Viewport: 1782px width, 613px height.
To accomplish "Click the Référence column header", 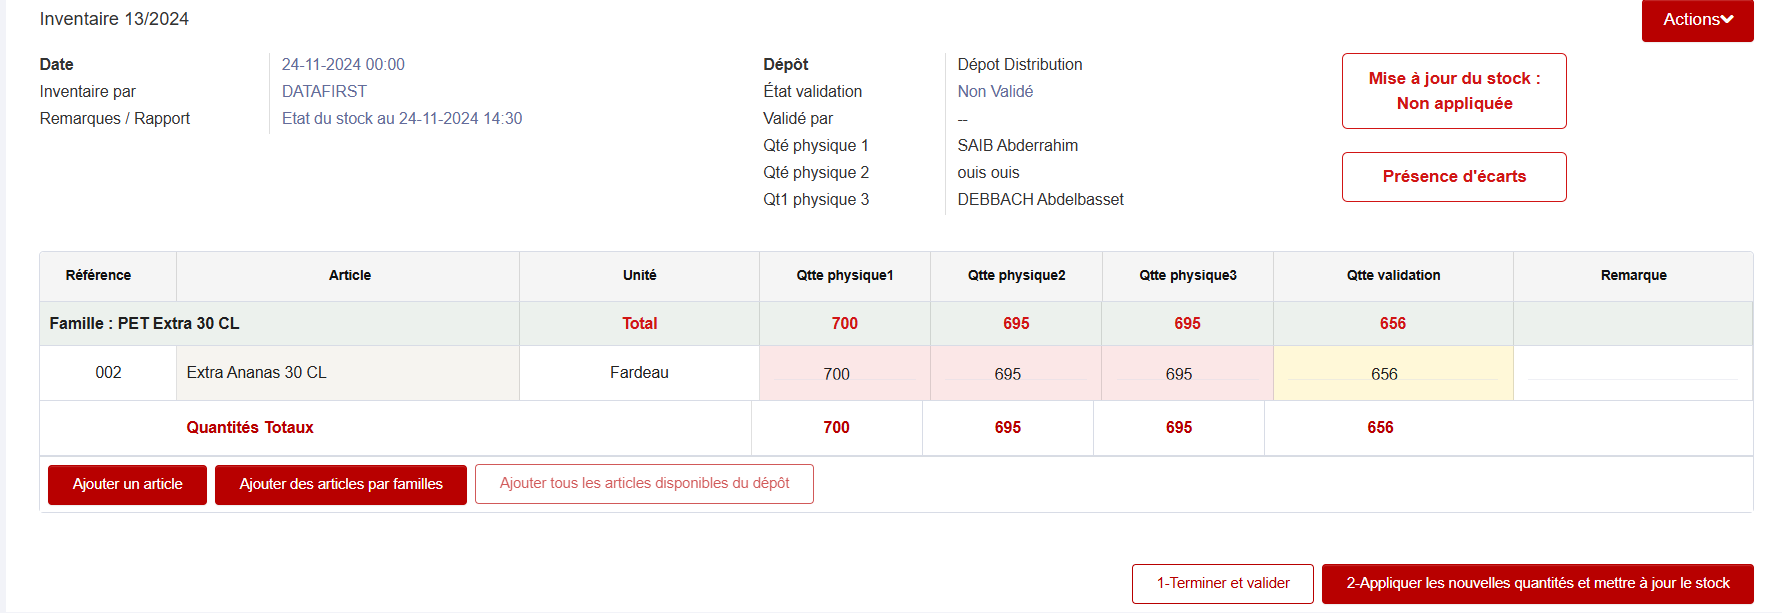I will [x=98, y=276].
